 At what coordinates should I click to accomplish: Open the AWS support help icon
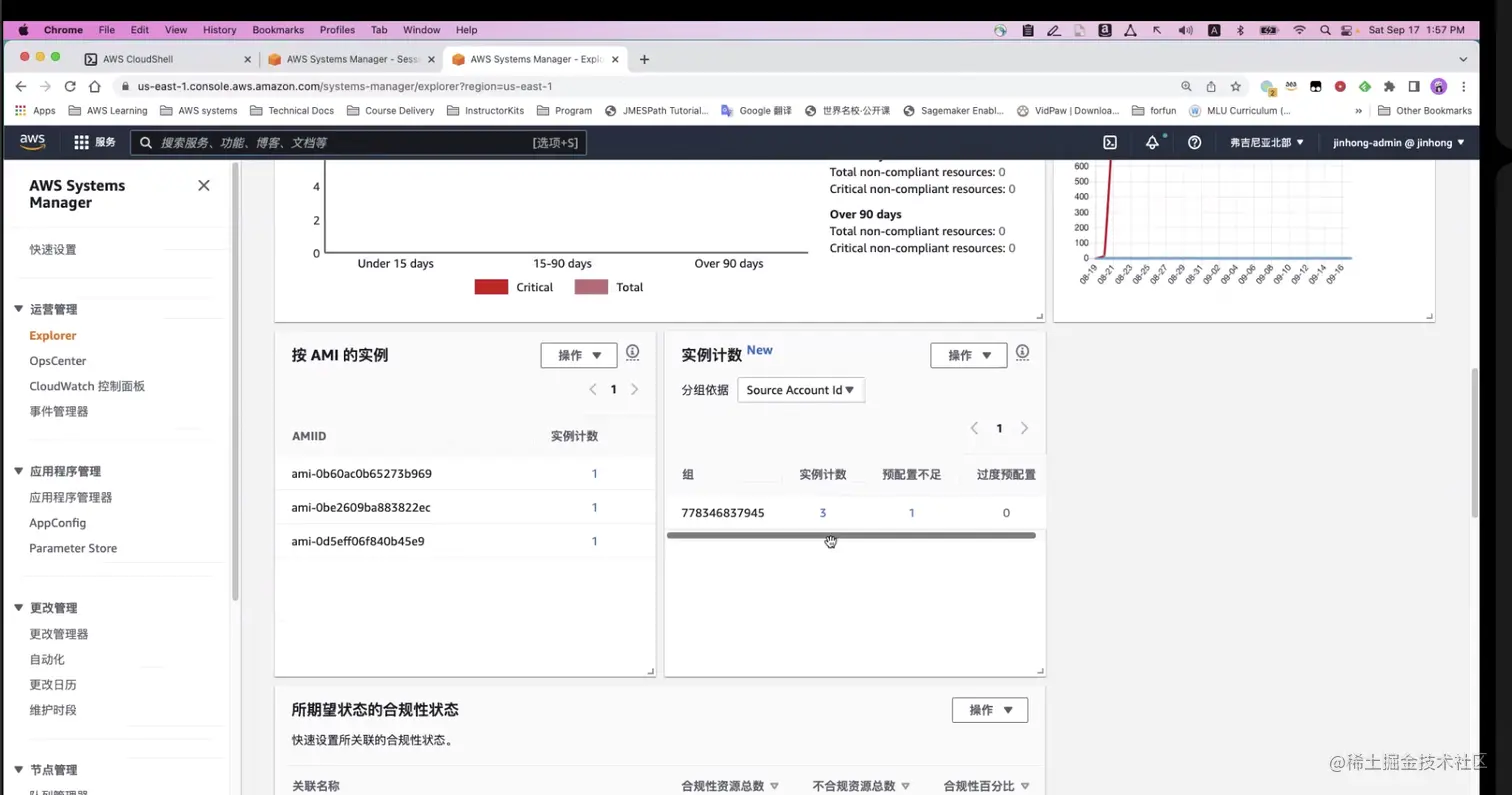(1194, 143)
